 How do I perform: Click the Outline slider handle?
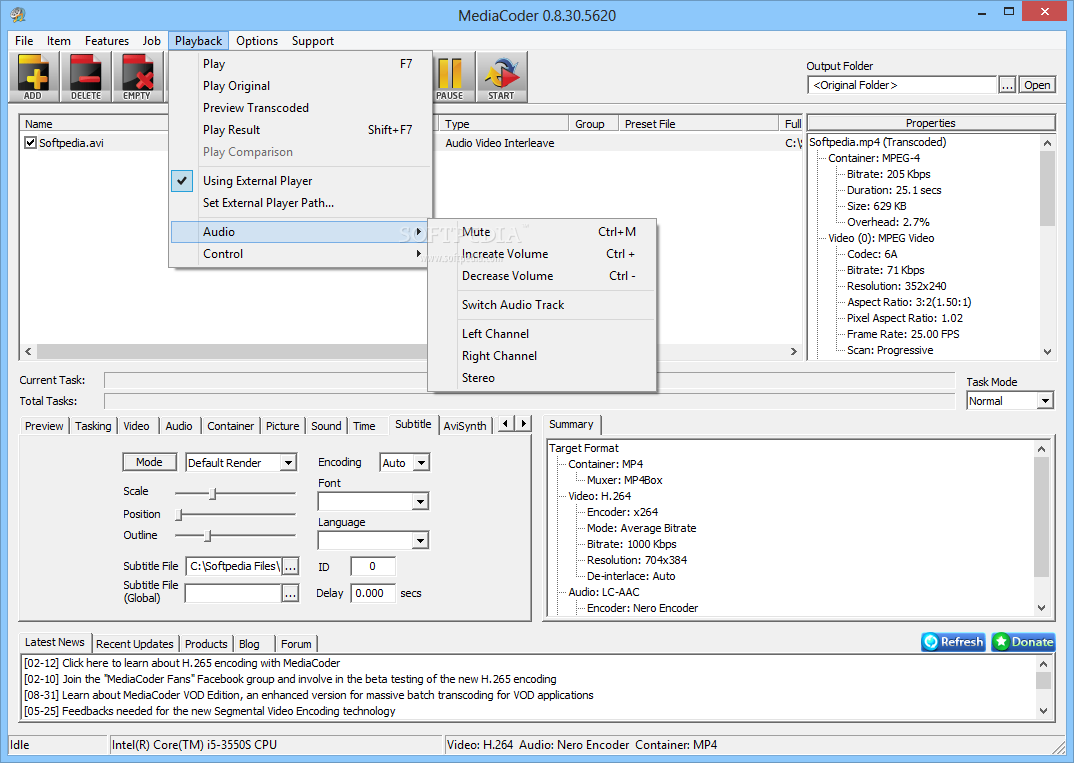(208, 535)
